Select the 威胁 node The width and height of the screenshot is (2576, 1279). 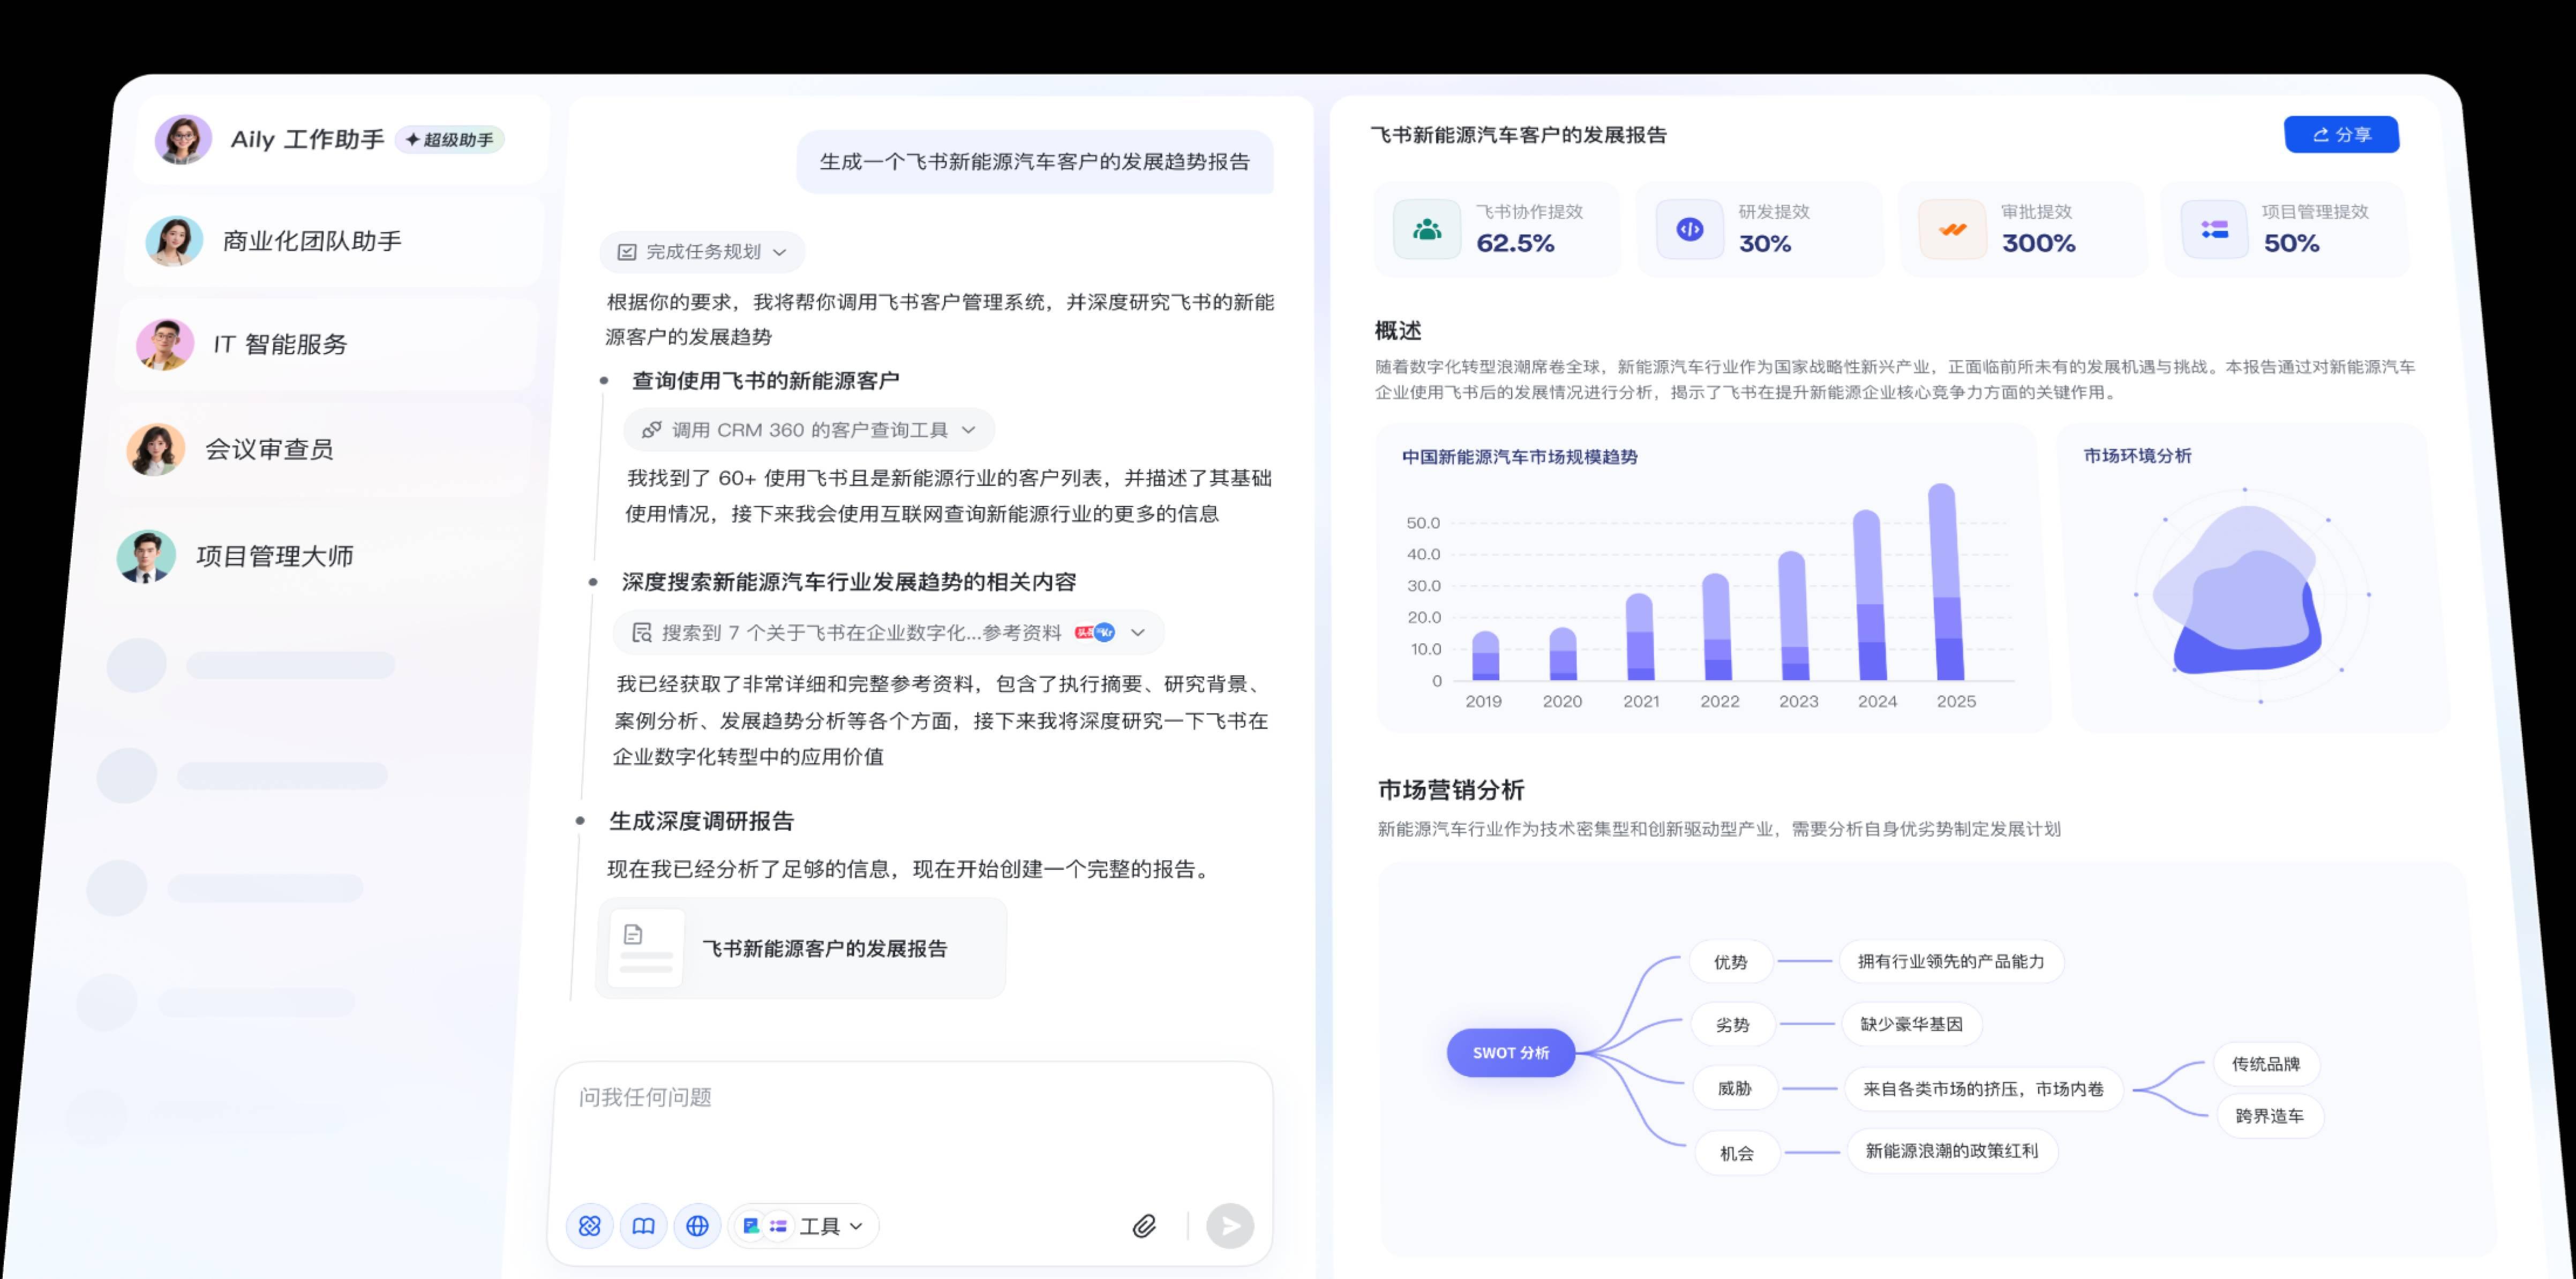(x=1734, y=1088)
